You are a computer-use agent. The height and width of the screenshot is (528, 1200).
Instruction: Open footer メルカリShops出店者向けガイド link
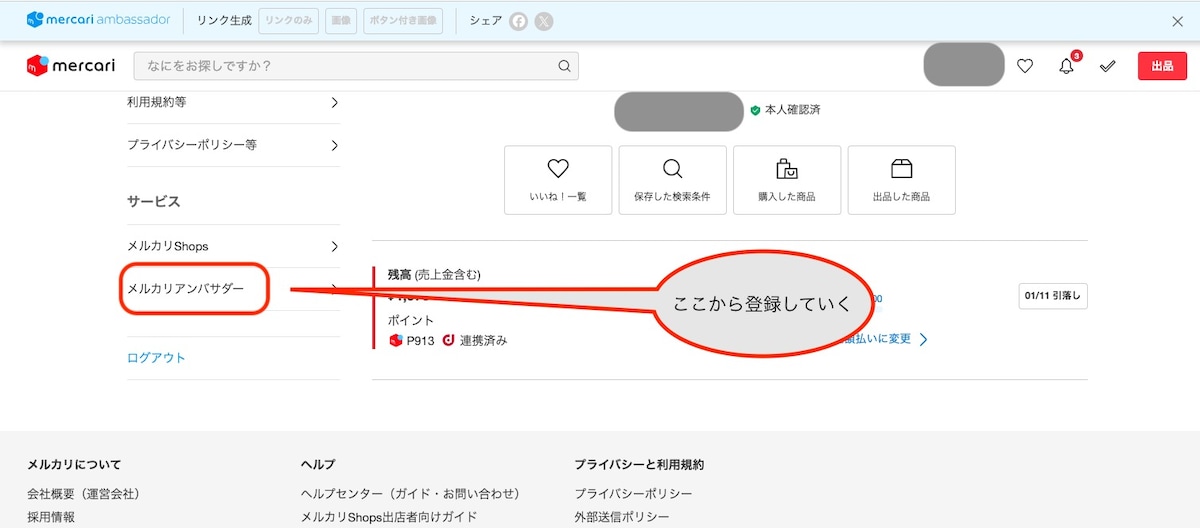[x=389, y=517]
